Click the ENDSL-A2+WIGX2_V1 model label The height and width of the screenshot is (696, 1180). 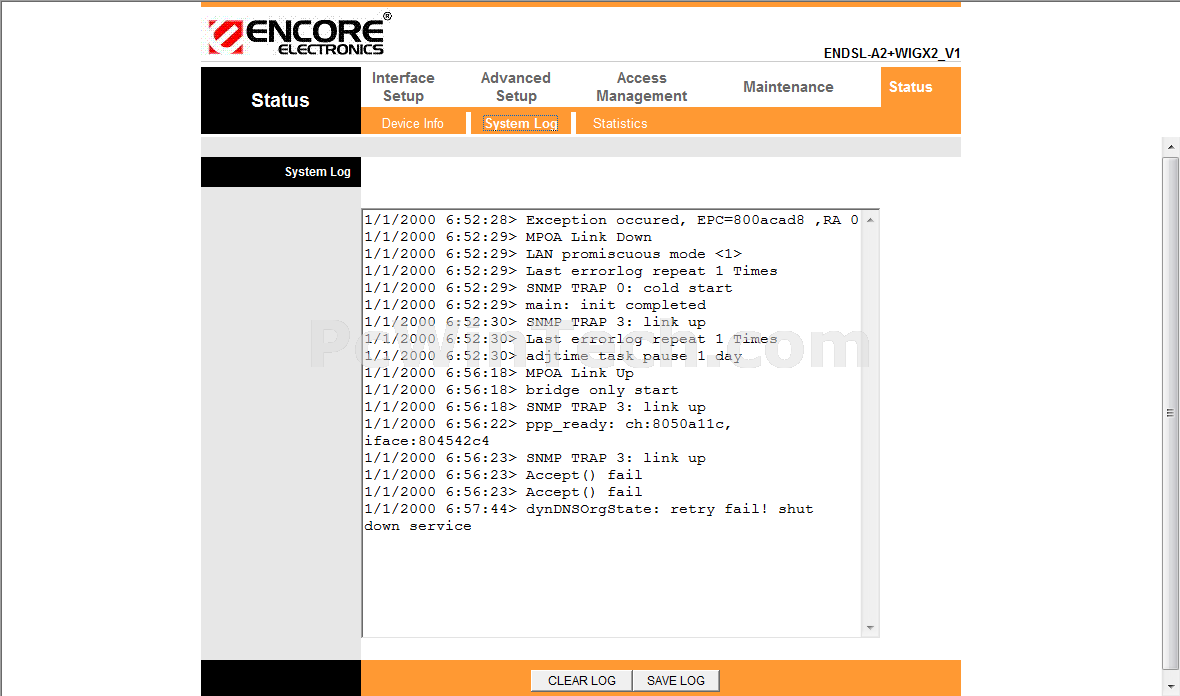[892, 53]
